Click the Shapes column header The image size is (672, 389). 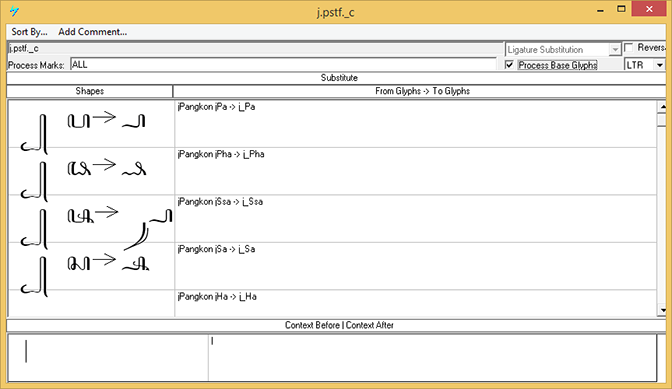pyautogui.click(x=90, y=91)
